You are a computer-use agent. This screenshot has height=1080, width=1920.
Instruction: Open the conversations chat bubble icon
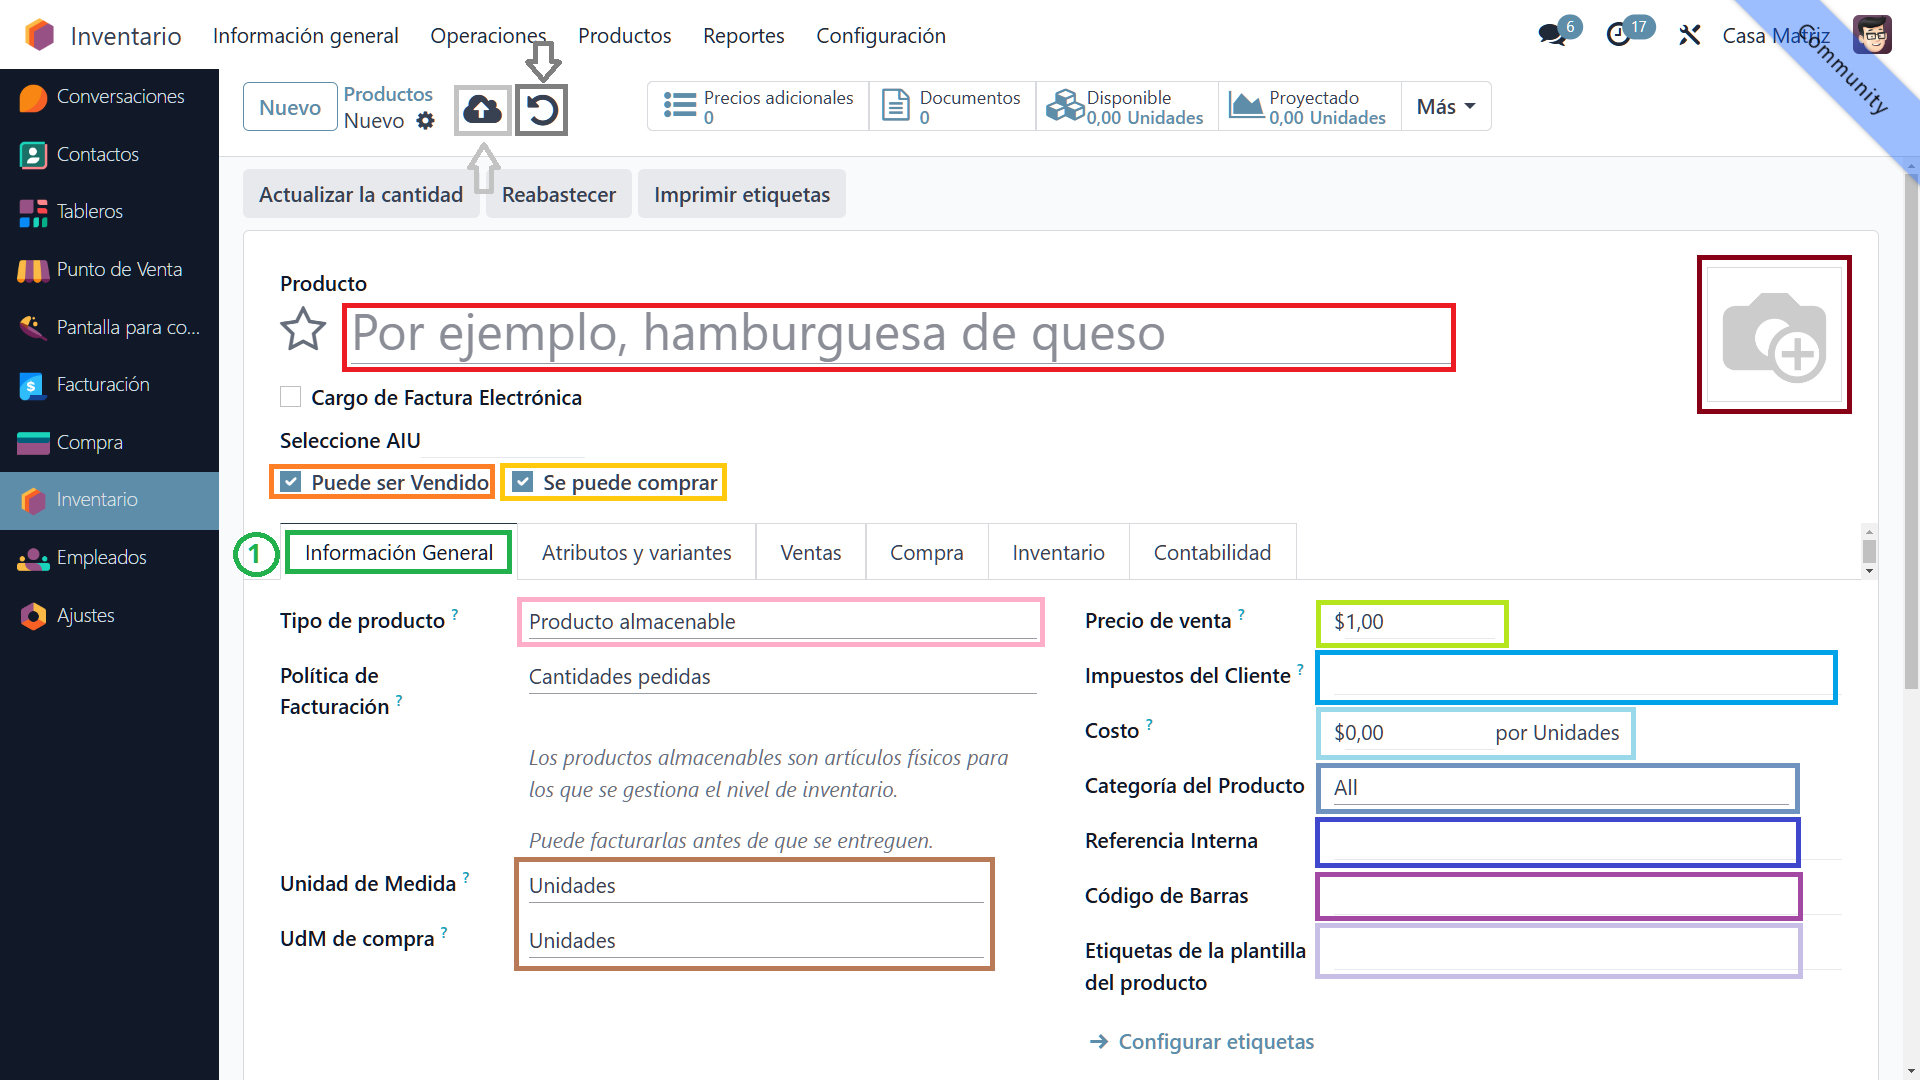1552,35
